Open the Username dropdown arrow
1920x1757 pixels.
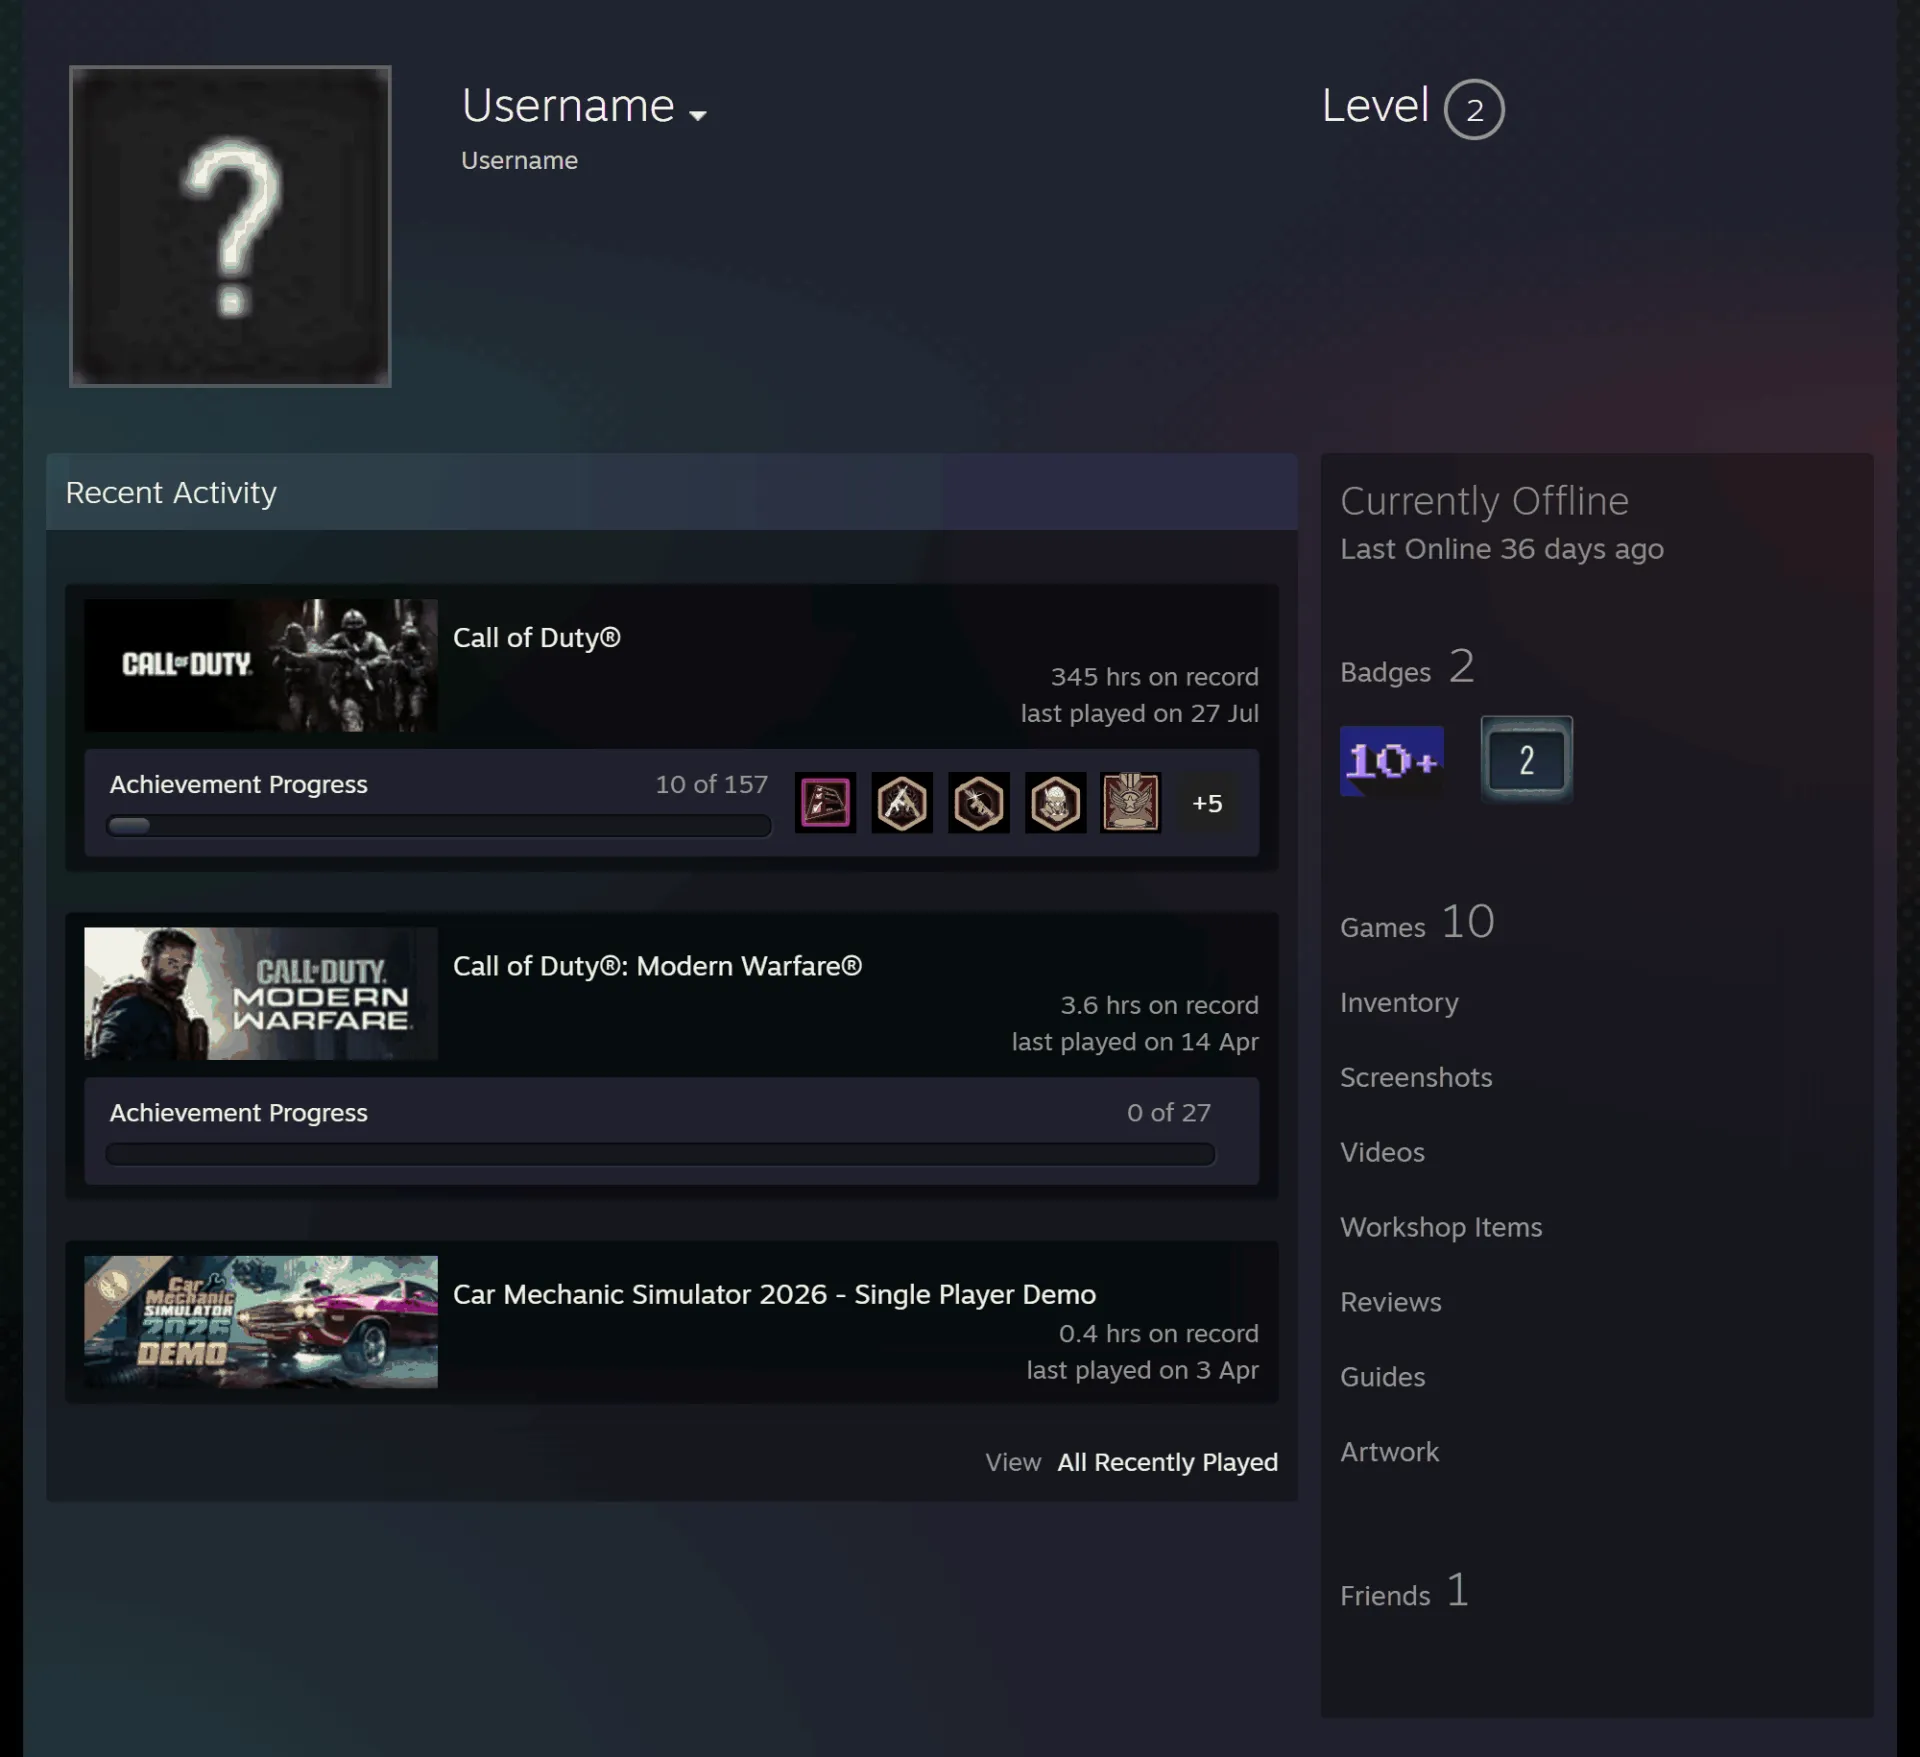698,115
